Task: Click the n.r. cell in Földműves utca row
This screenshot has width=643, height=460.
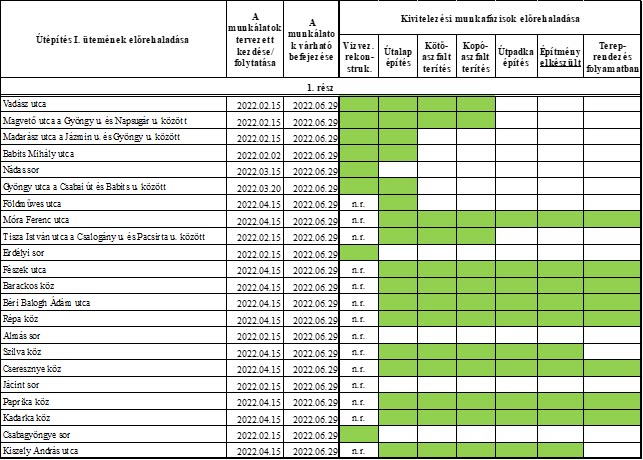Action: pos(359,203)
